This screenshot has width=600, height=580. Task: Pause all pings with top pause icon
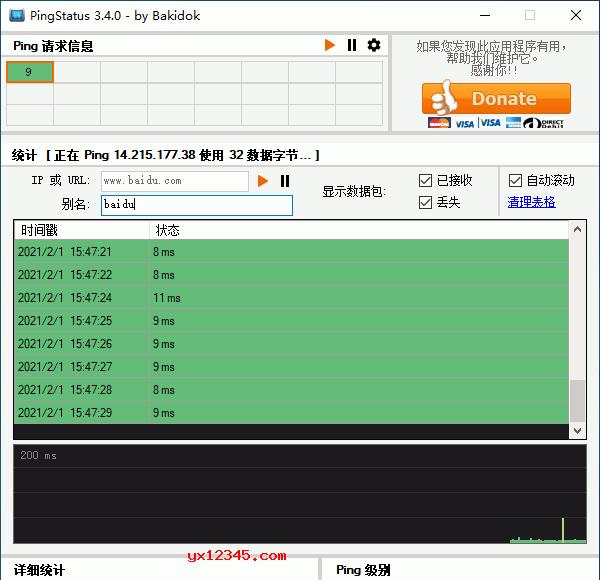pos(352,45)
